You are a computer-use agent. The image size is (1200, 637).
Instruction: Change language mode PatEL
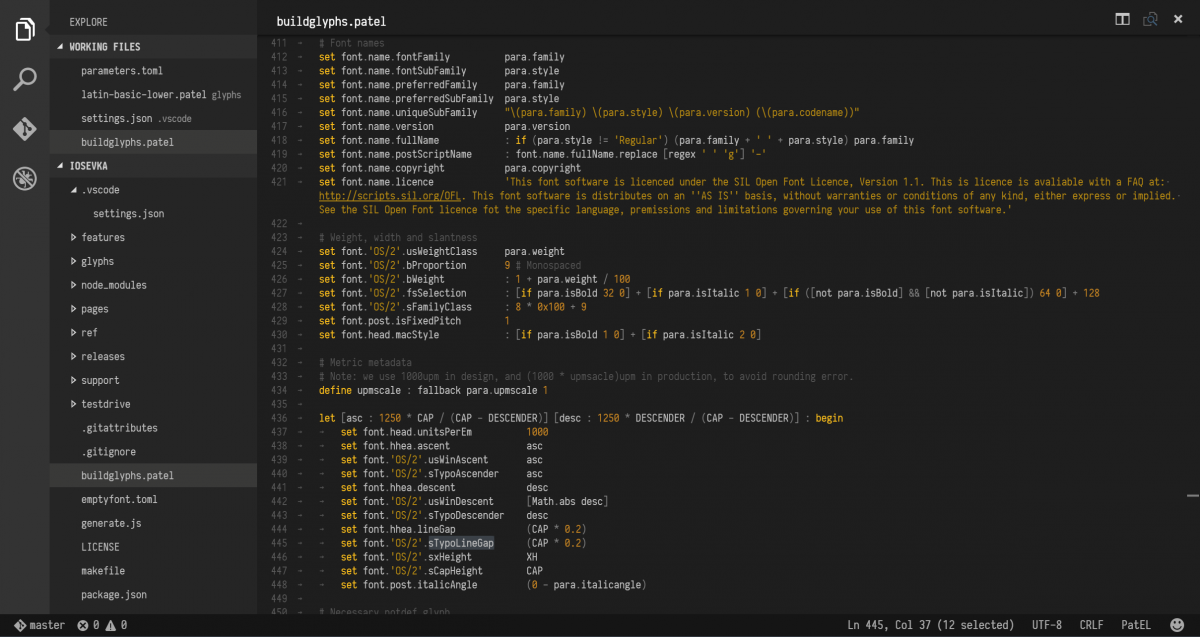(1136, 625)
